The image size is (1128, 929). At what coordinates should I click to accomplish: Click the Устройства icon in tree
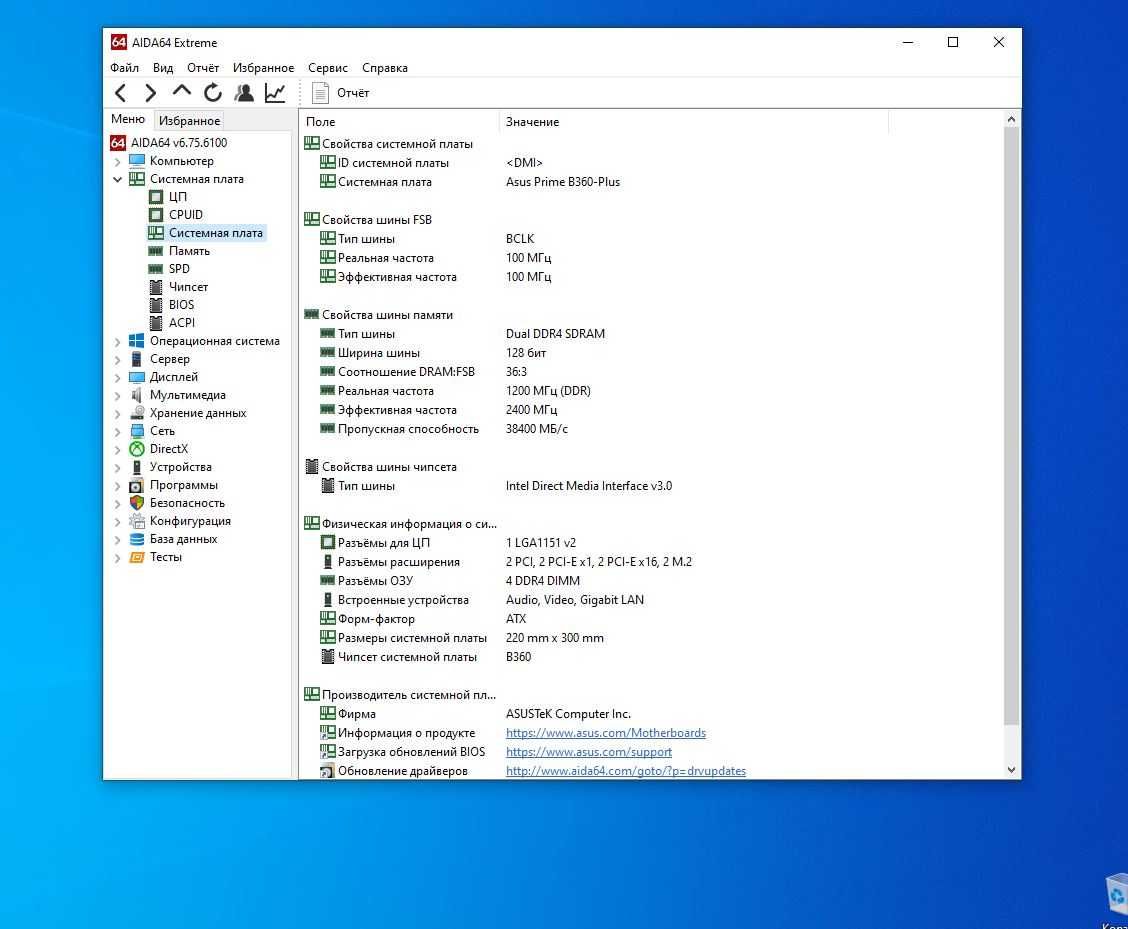click(x=137, y=466)
